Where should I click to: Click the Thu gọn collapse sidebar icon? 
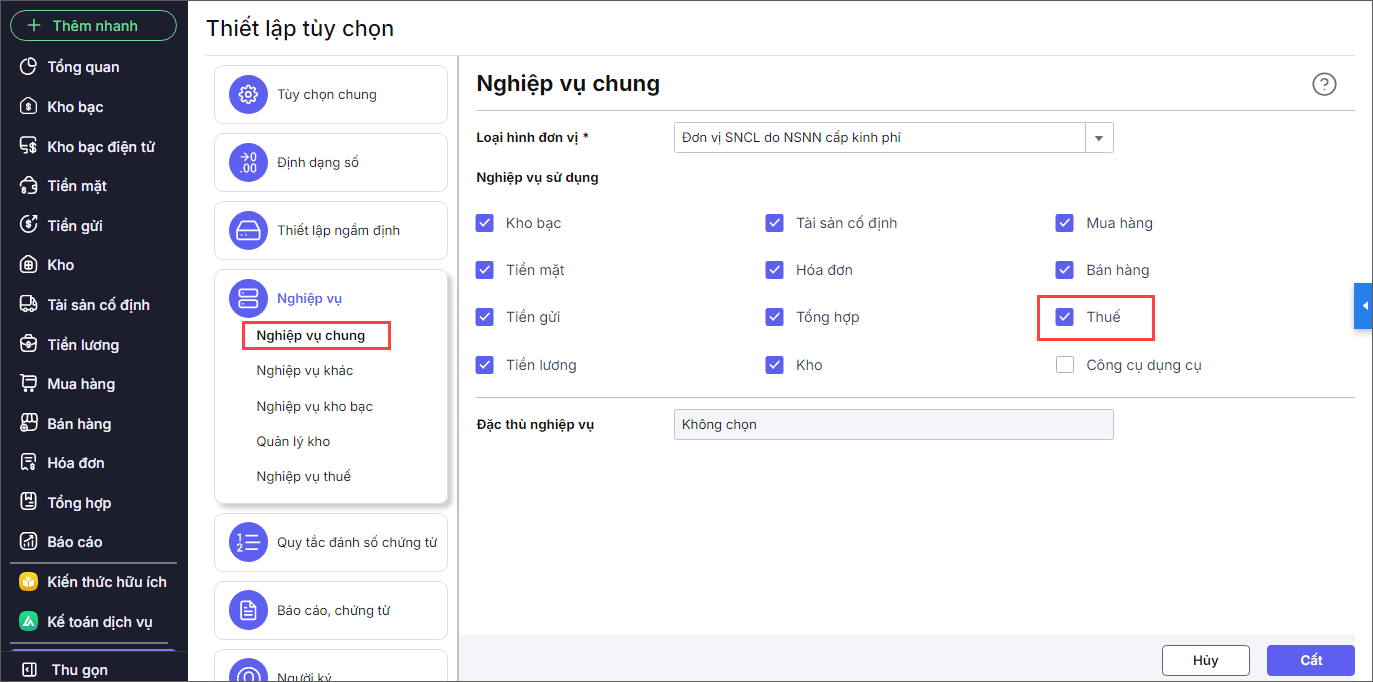point(29,670)
